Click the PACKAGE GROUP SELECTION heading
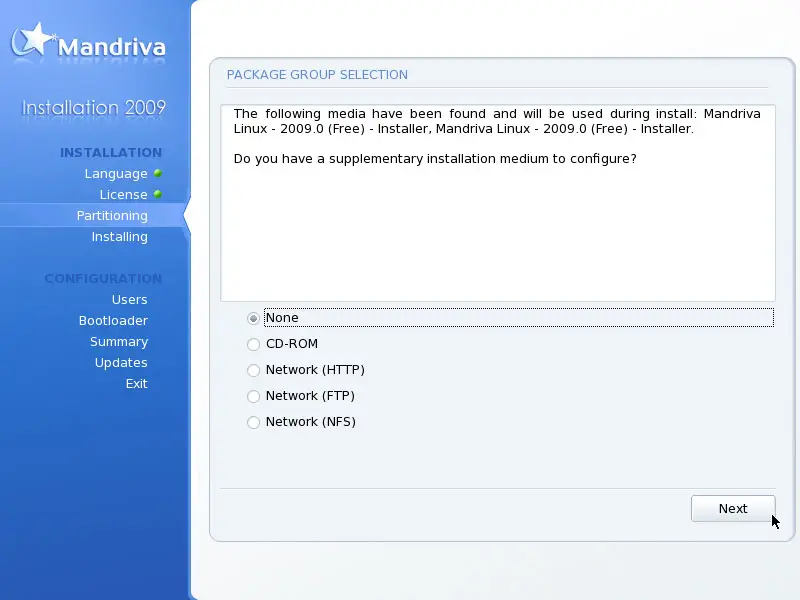Screen dimensions: 800x600 pyautogui.click(x=317, y=74)
